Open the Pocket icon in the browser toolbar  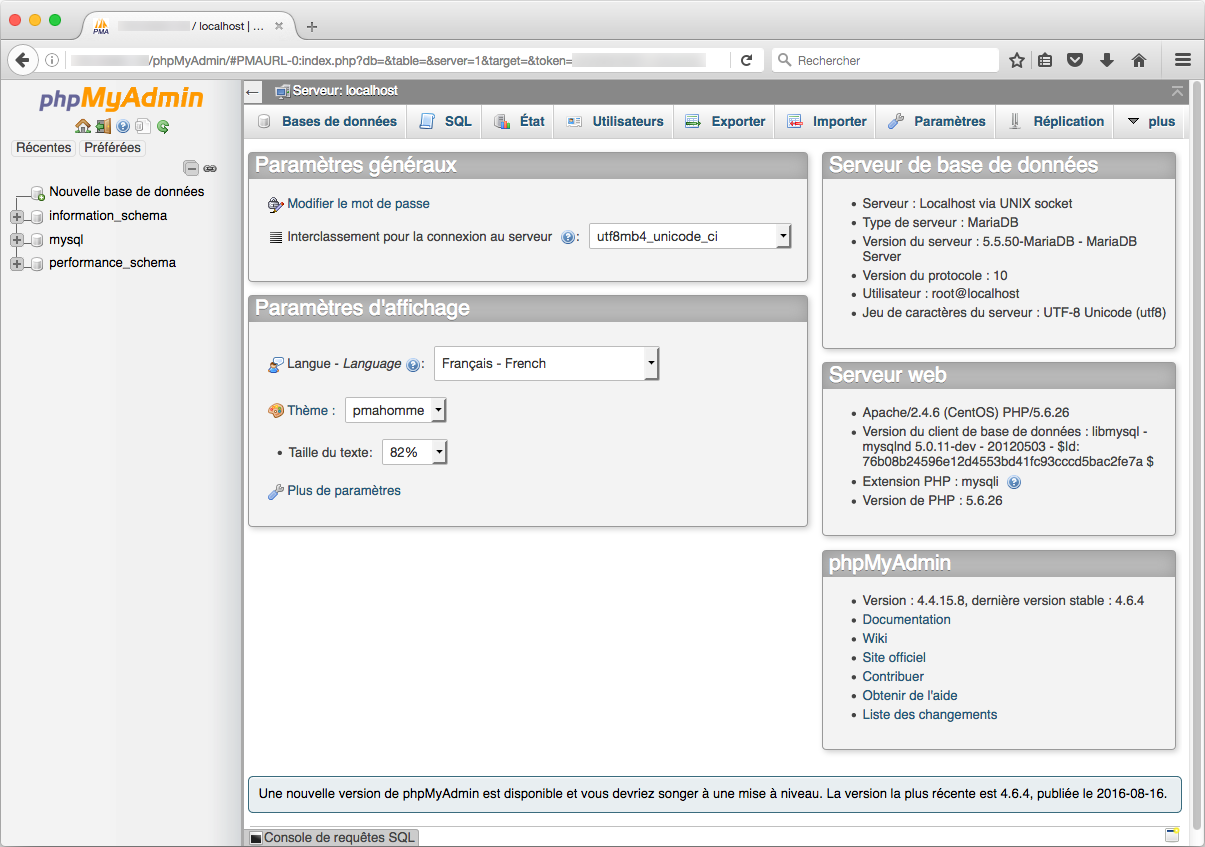(1075, 60)
